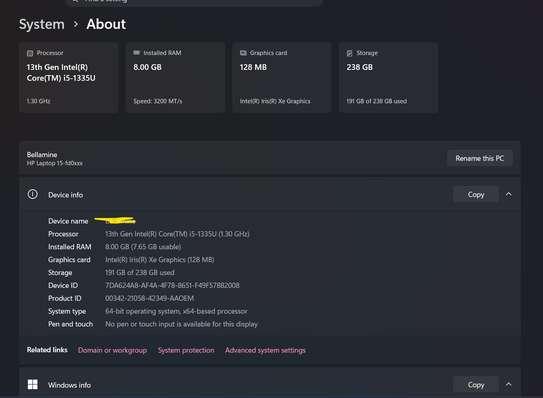Image resolution: width=543 pixels, height=398 pixels.
Task: Click the Processor chip icon in top card
Action: [30, 53]
